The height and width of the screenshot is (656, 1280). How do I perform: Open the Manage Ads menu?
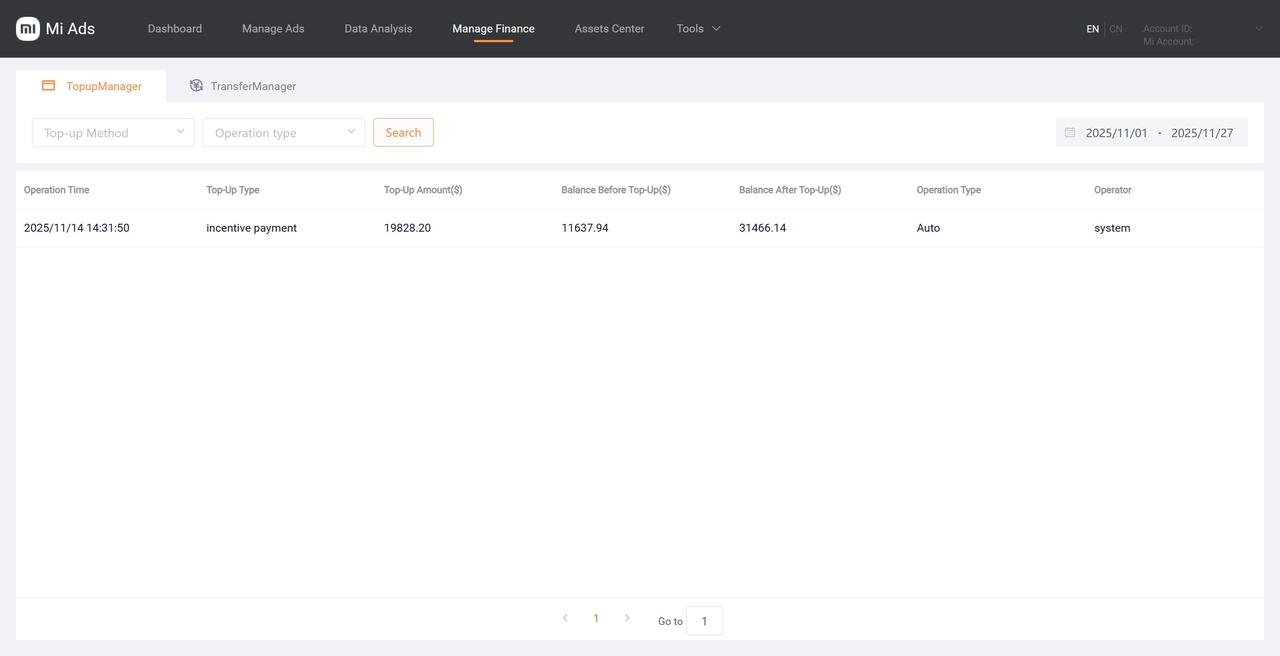click(x=273, y=29)
